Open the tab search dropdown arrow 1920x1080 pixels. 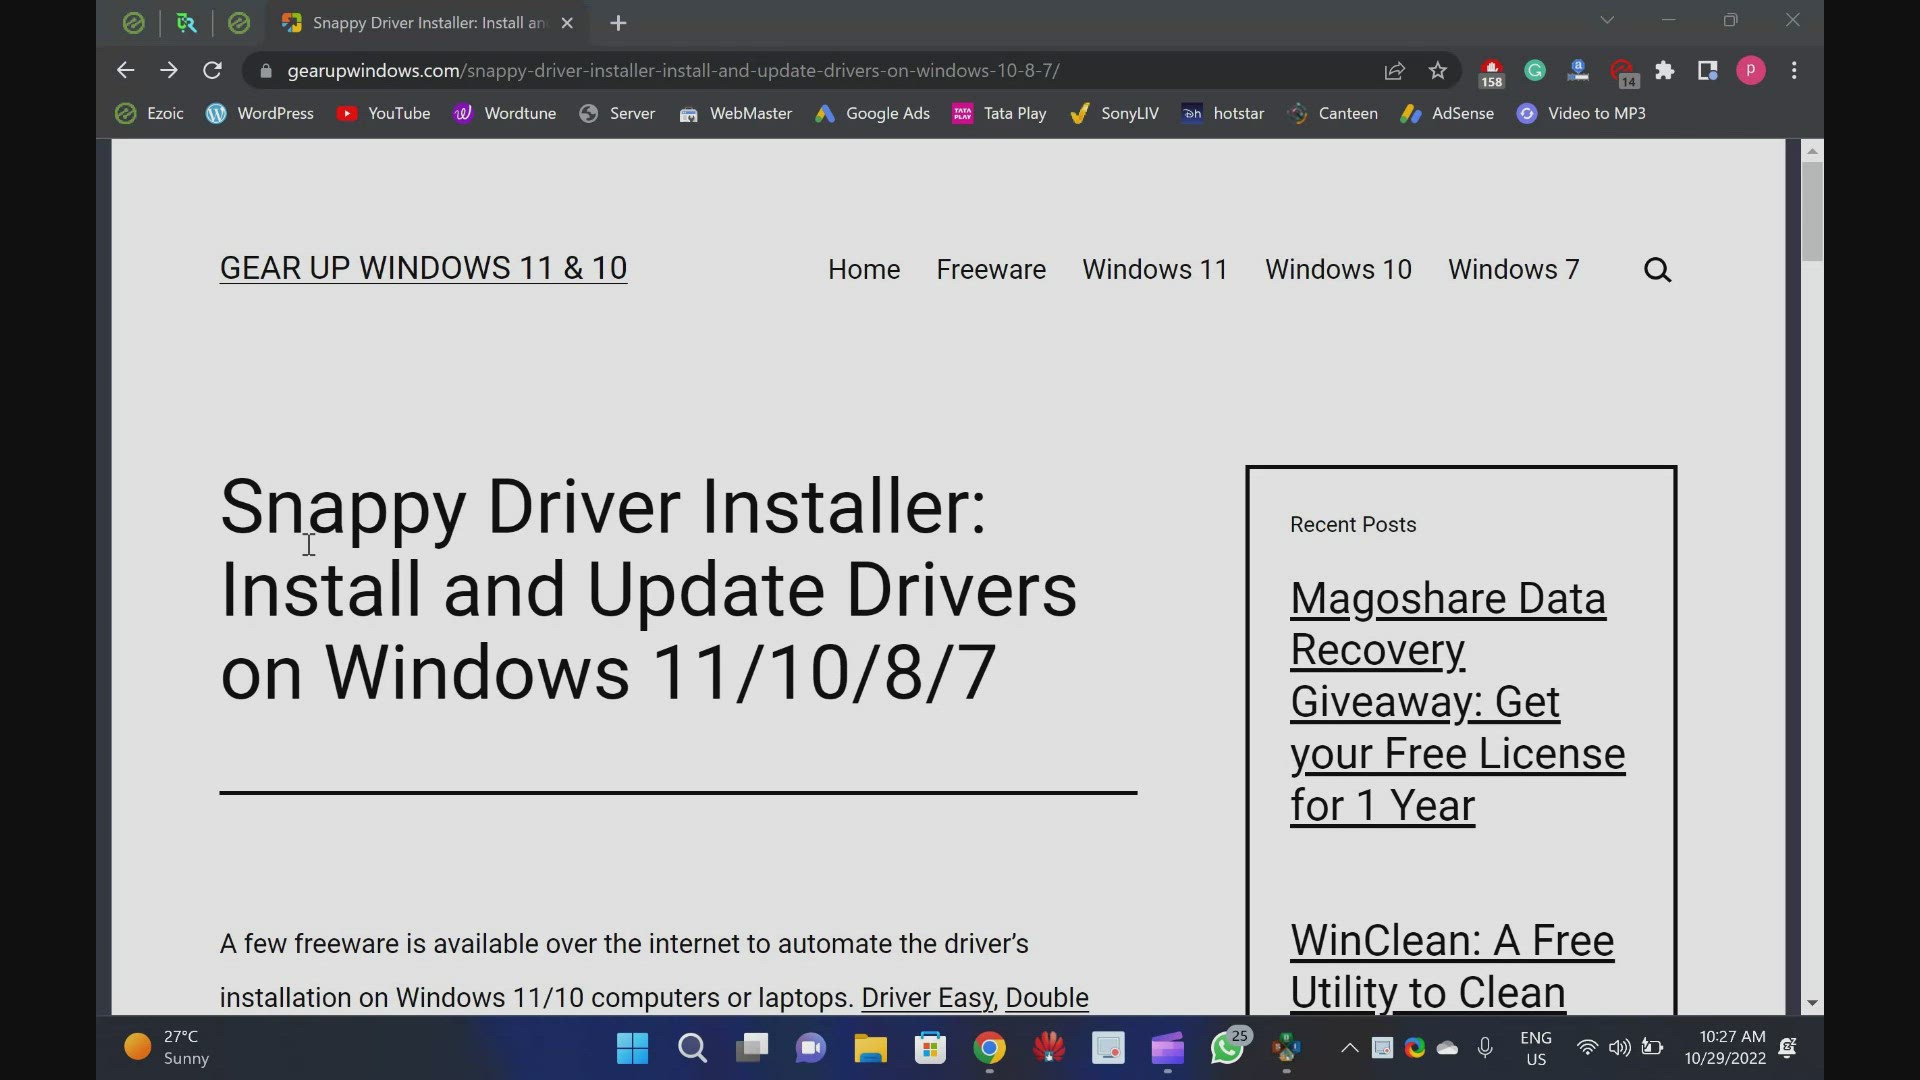tap(1607, 20)
